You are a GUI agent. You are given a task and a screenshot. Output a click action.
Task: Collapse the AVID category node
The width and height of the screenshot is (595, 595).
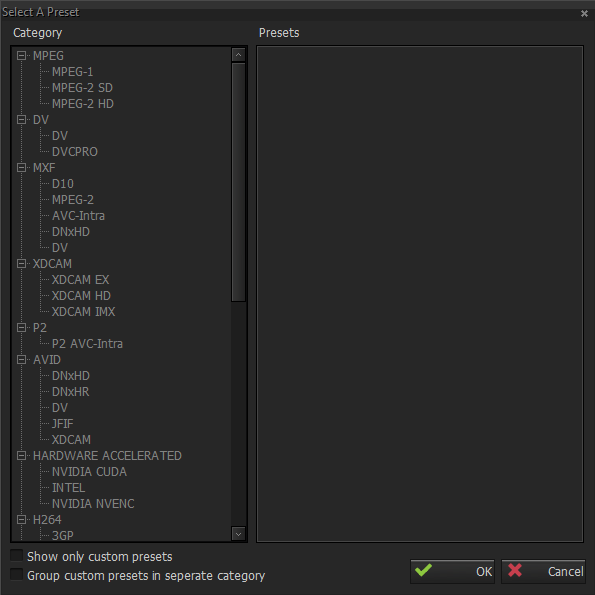point(21,359)
